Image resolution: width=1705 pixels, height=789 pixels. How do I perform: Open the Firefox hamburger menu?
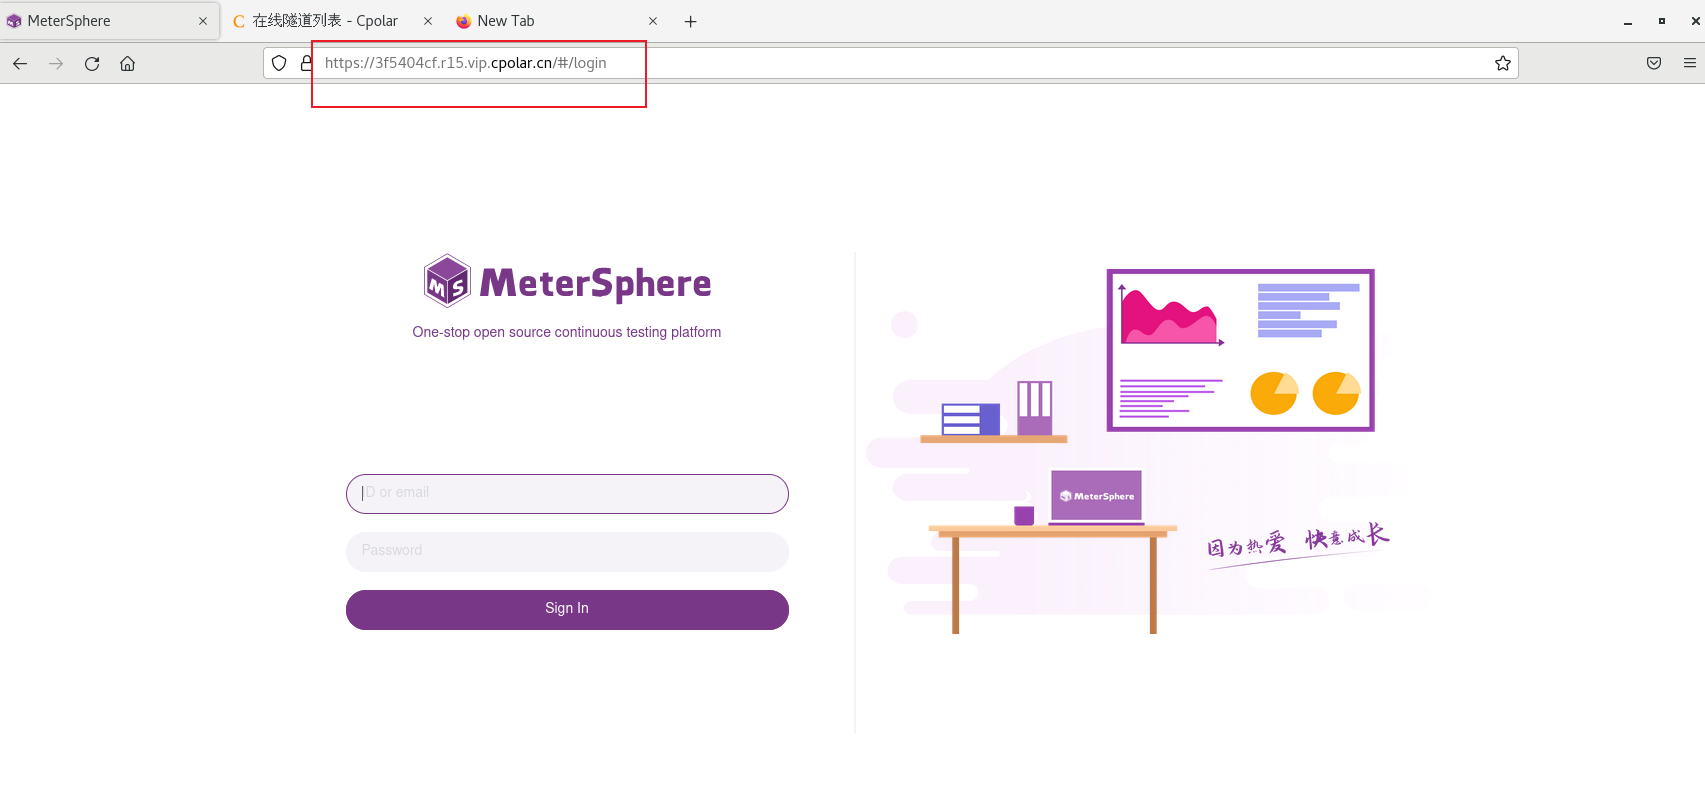[x=1690, y=63]
